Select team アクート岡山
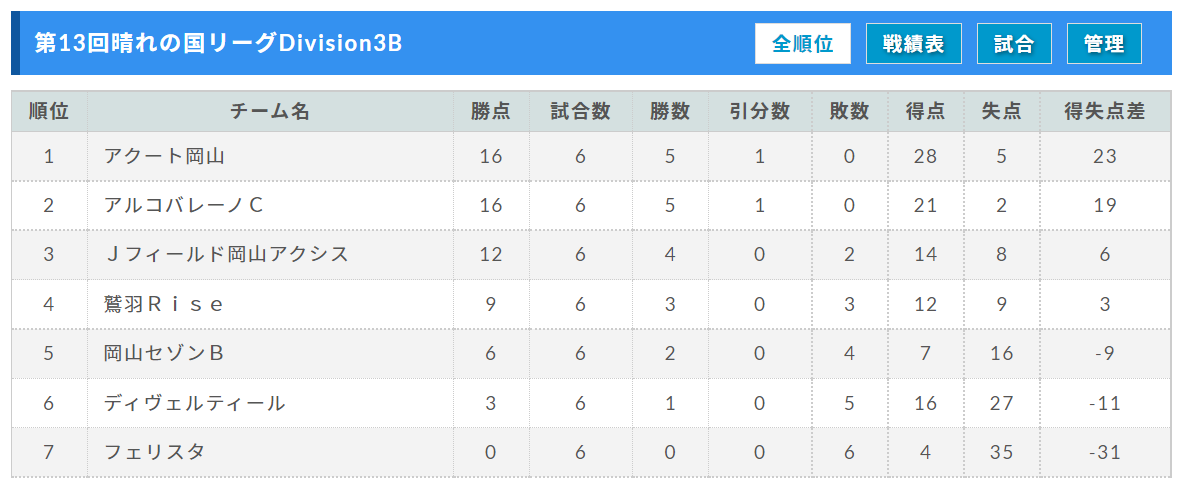The width and height of the screenshot is (1181, 490). click(165, 156)
